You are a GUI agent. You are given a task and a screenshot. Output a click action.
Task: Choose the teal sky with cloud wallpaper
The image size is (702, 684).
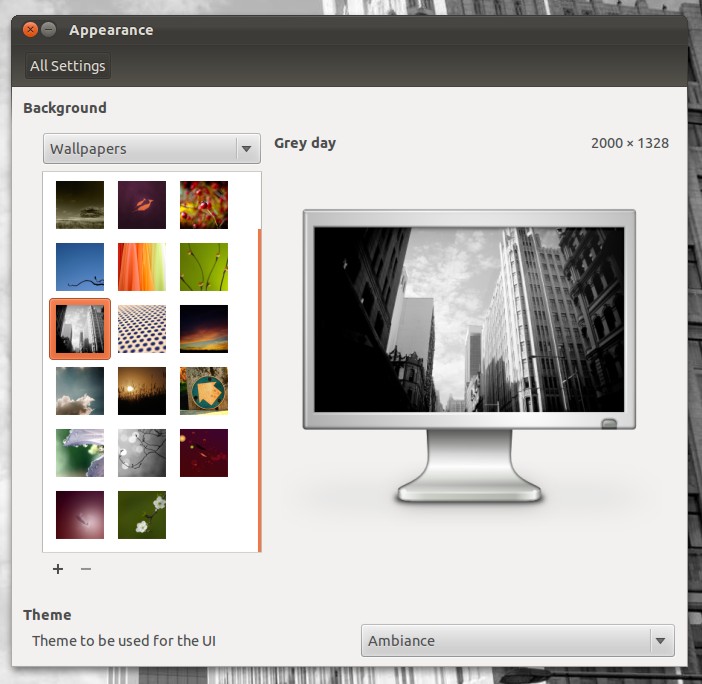[x=80, y=391]
